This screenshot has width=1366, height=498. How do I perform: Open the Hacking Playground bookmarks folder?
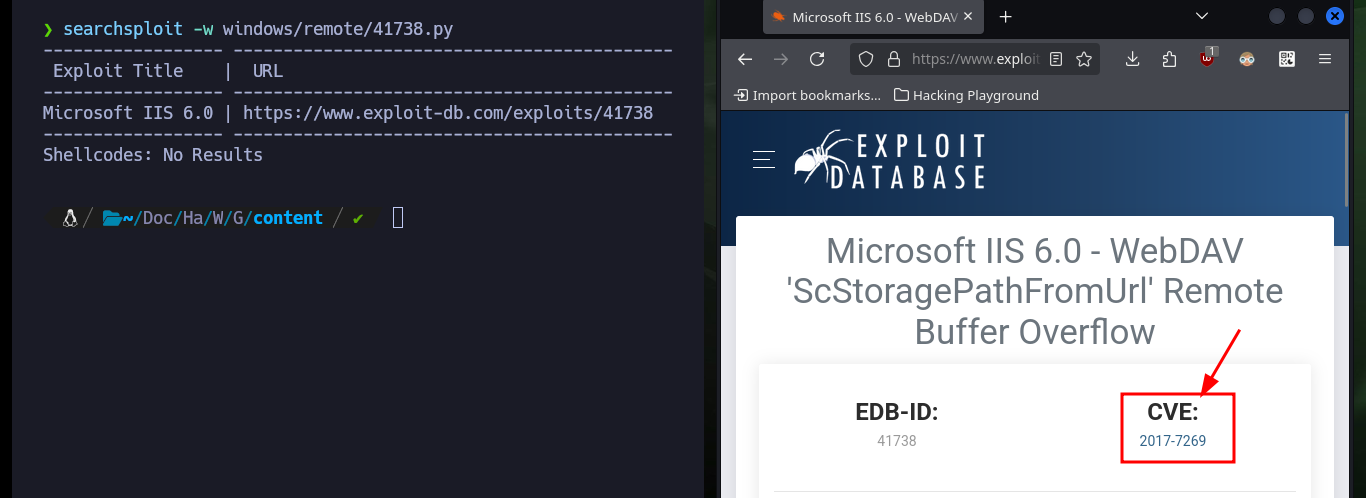(x=966, y=95)
